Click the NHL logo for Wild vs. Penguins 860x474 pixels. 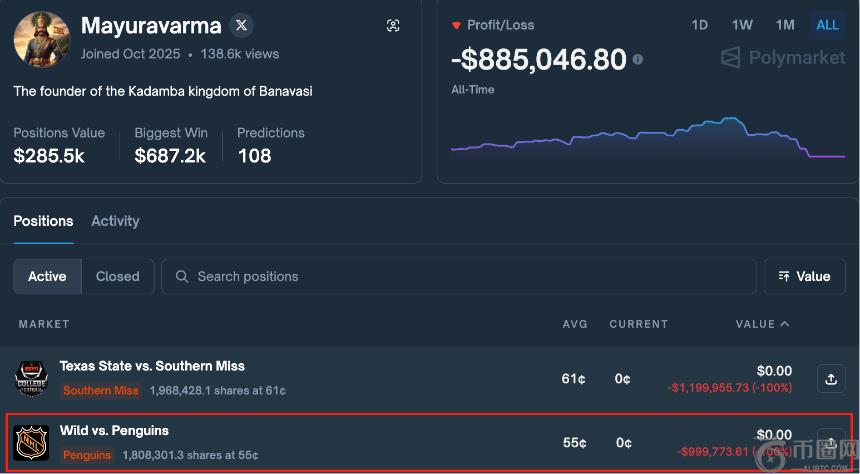pos(31,442)
